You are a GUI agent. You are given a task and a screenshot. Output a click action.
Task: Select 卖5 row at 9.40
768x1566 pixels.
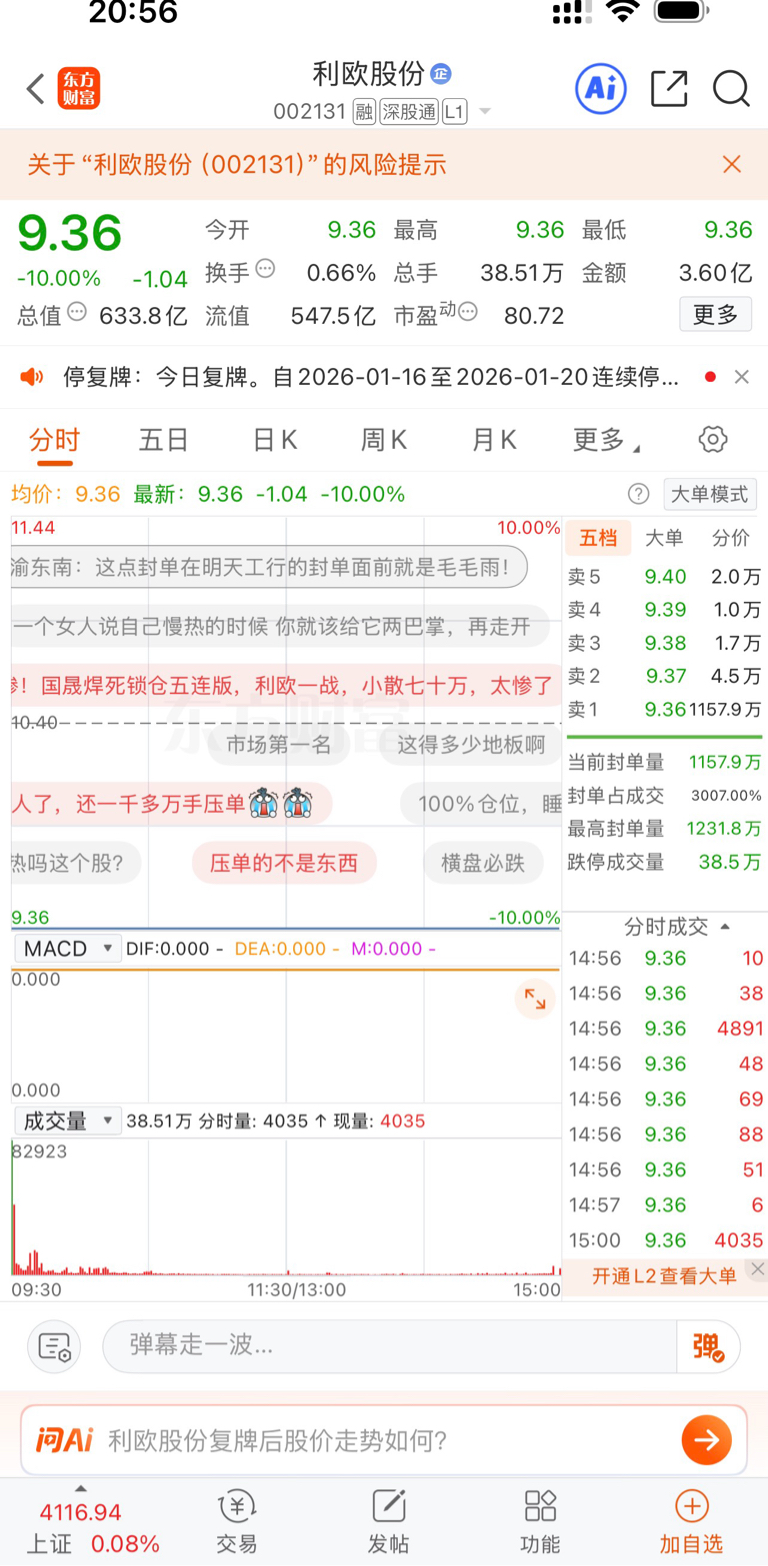[664, 576]
